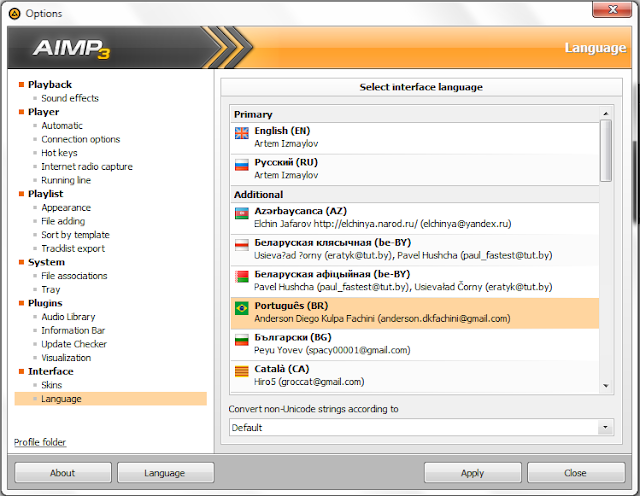This screenshot has width=640, height=496.
Task: Open the Playlist section
Action: click(46, 194)
